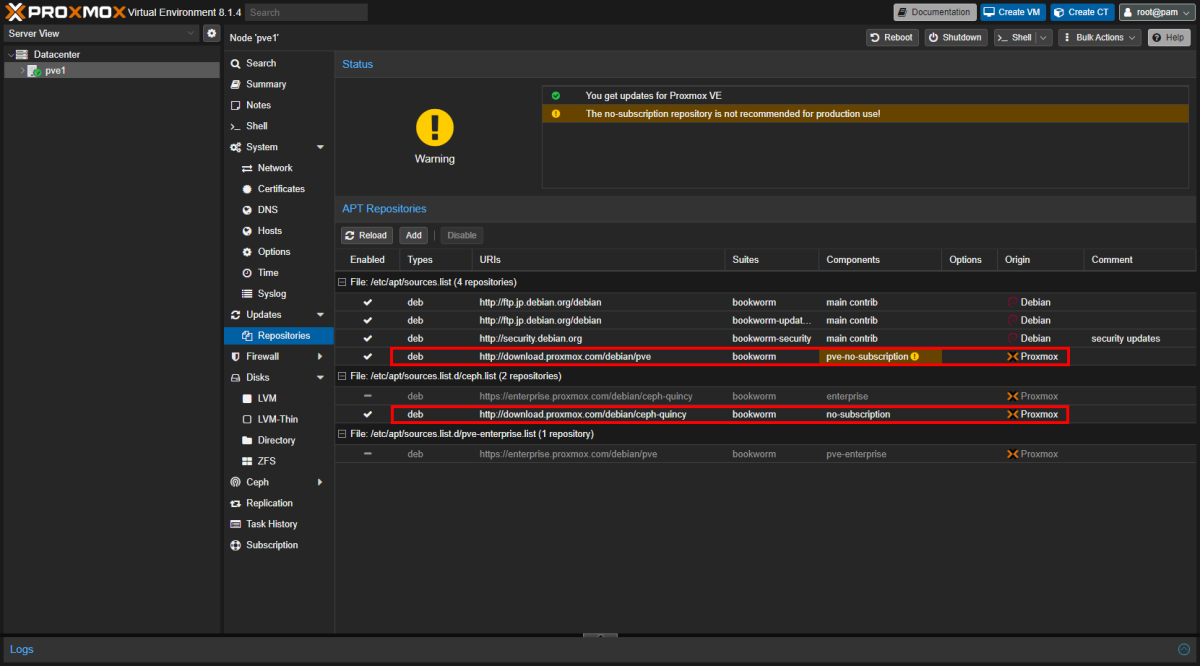Viewport: 1200px width, 666px height.
Task: Select the Network icon under System
Action: coord(247,168)
